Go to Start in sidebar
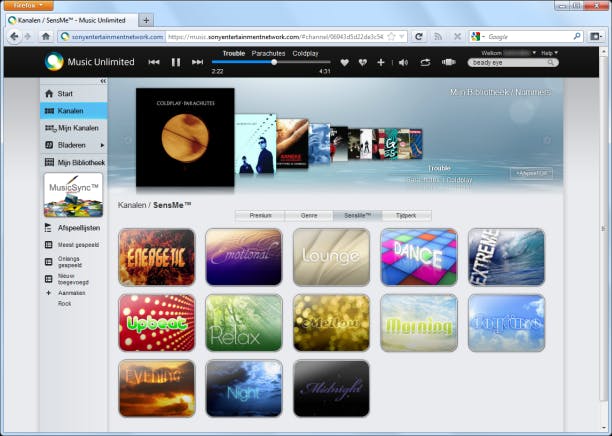This screenshot has width=612, height=436. coord(73,94)
